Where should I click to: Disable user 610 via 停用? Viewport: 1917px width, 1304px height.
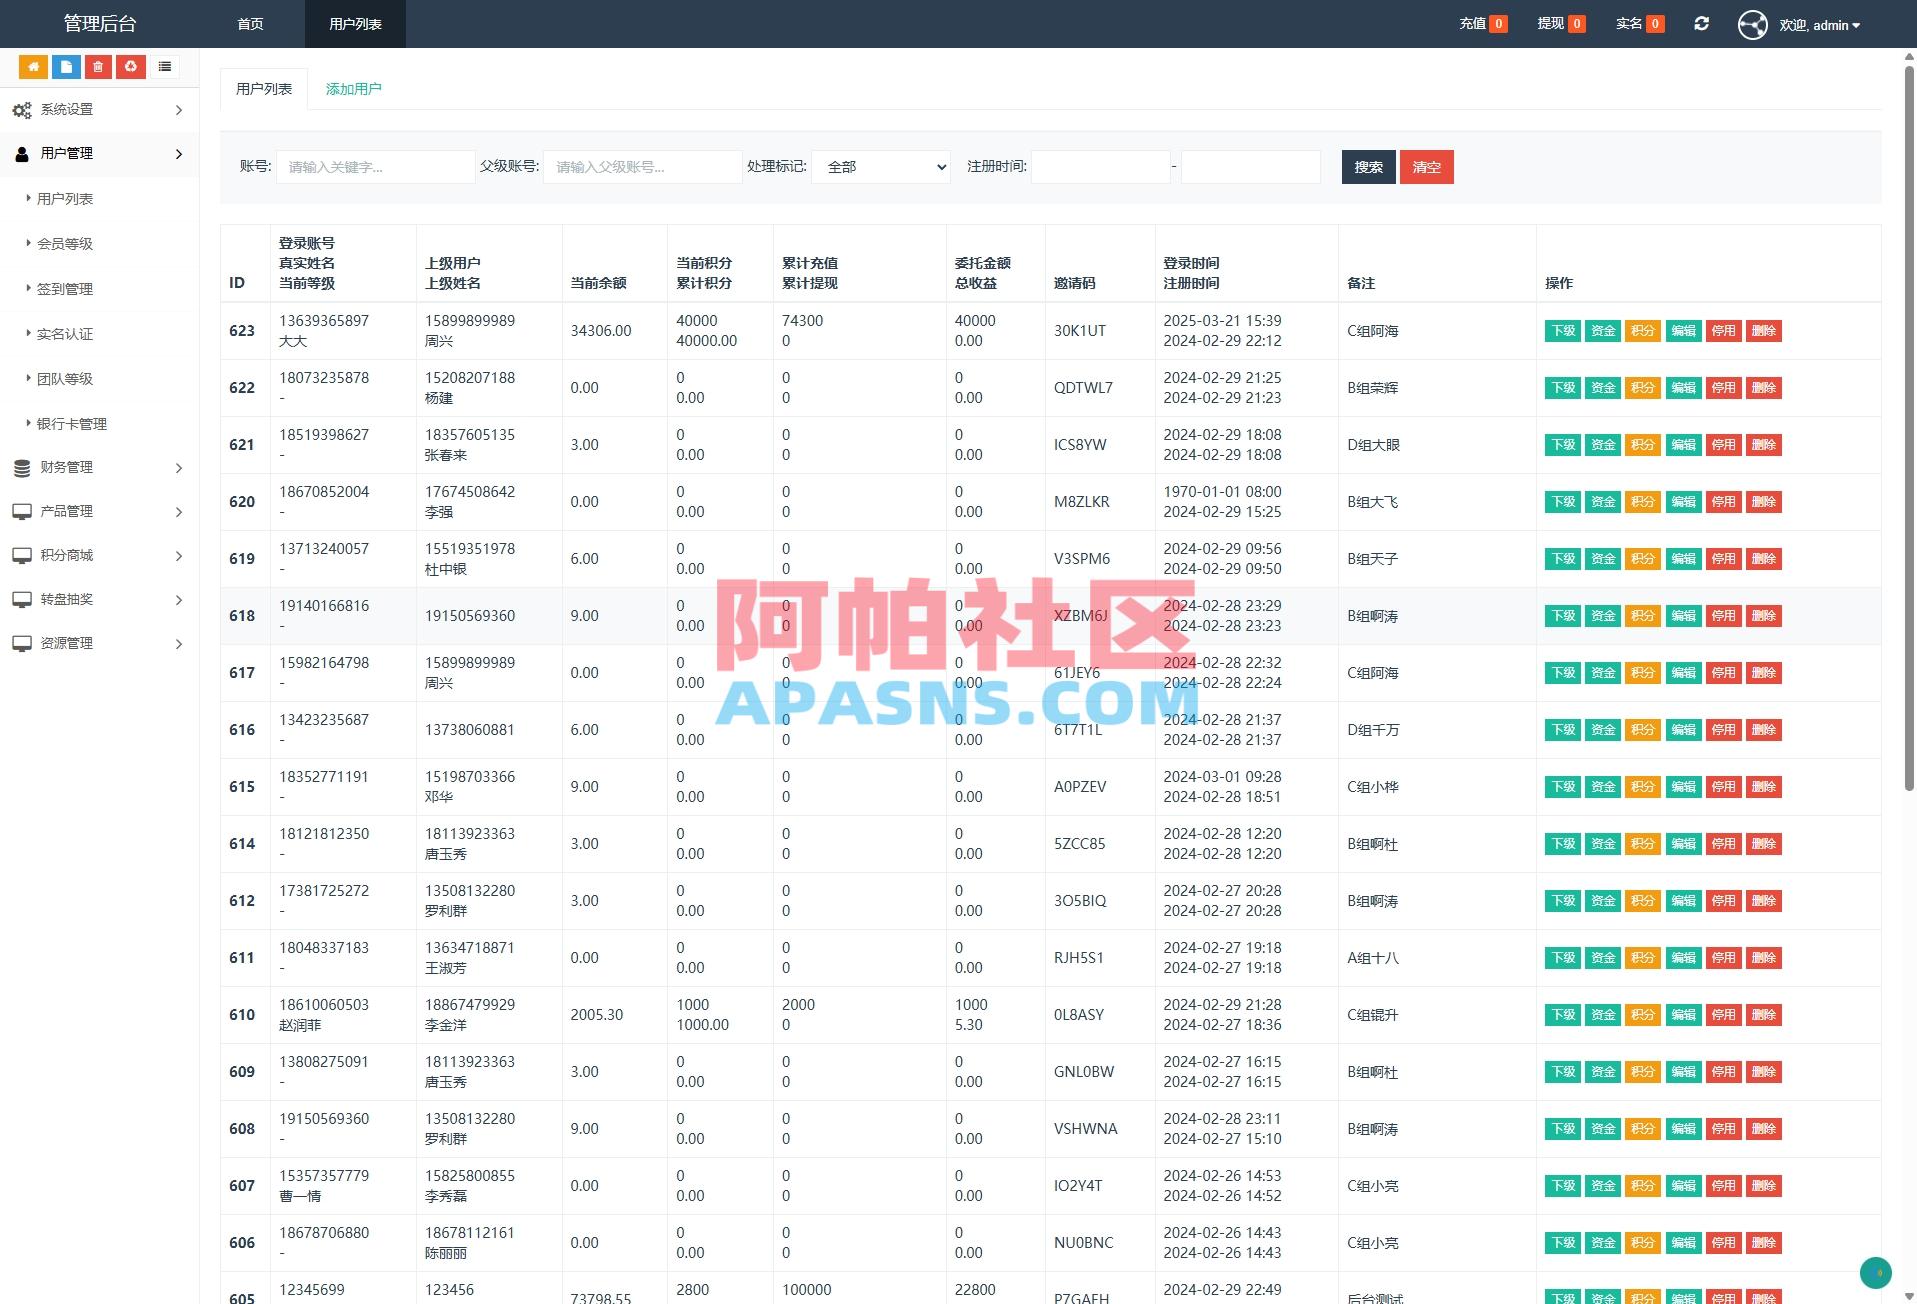pos(1723,1014)
